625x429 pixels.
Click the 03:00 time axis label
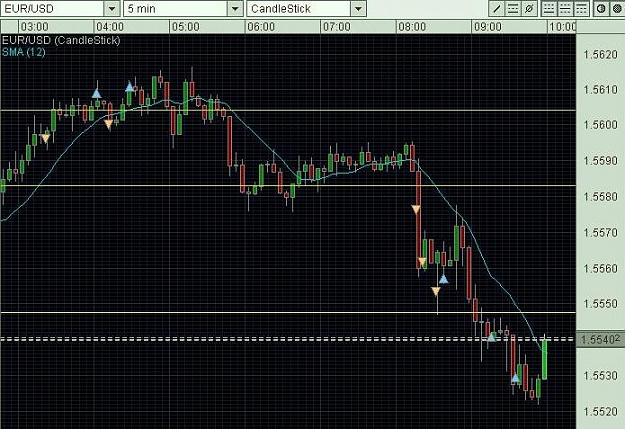35,27
